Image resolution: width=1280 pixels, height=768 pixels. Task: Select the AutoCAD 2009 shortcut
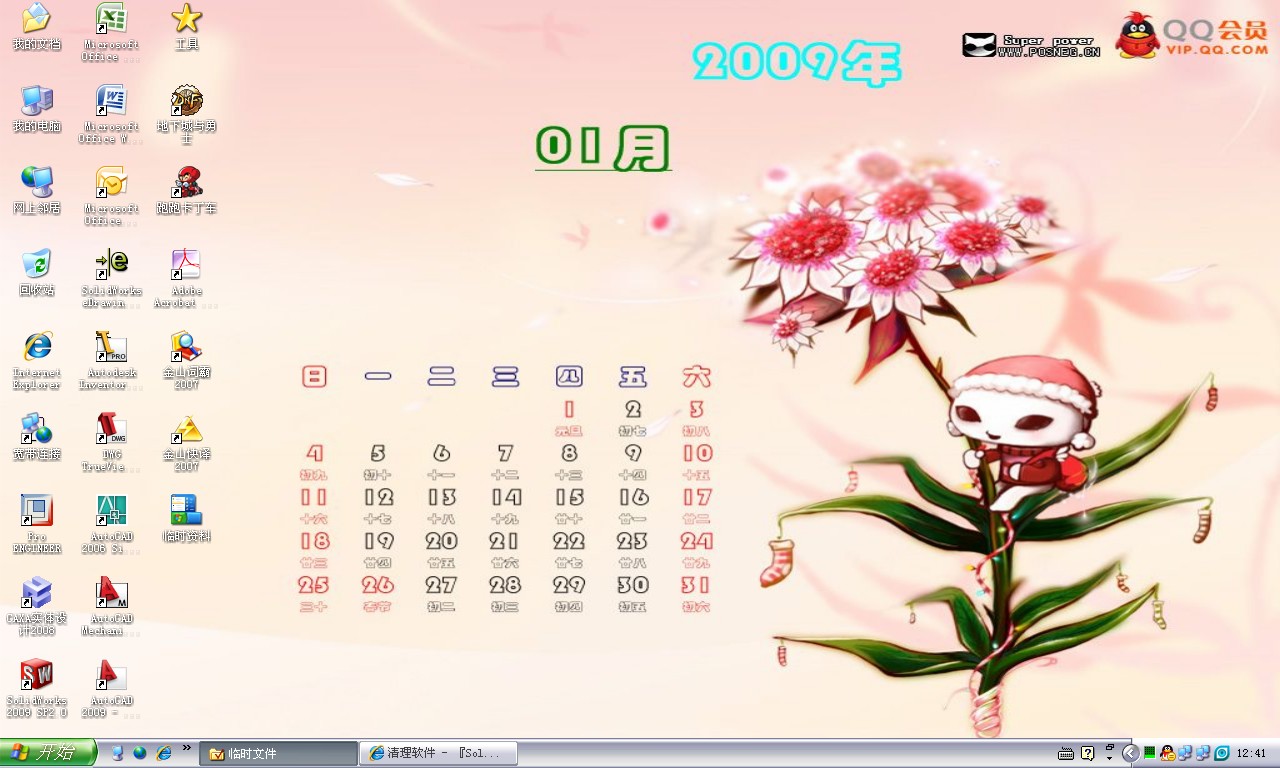[111, 689]
